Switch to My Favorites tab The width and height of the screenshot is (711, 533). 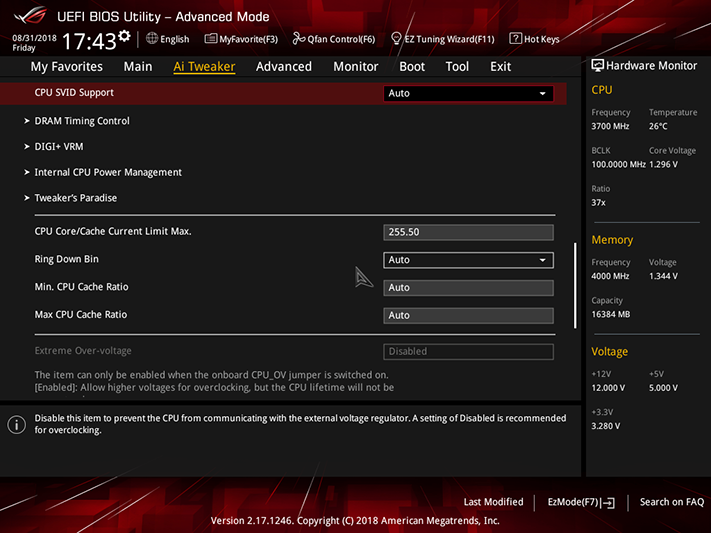click(67, 67)
